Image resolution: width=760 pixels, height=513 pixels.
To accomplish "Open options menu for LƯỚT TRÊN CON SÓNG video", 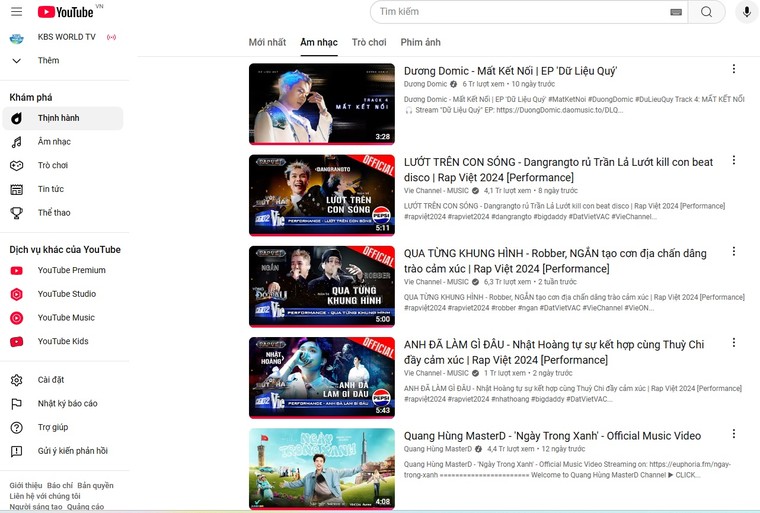I will click(x=734, y=160).
